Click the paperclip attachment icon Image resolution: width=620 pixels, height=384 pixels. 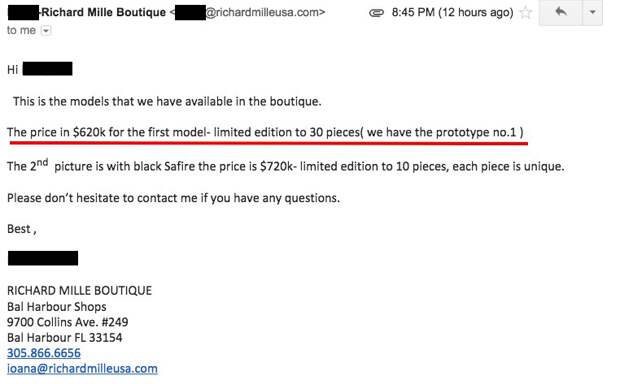click(376, 13)
